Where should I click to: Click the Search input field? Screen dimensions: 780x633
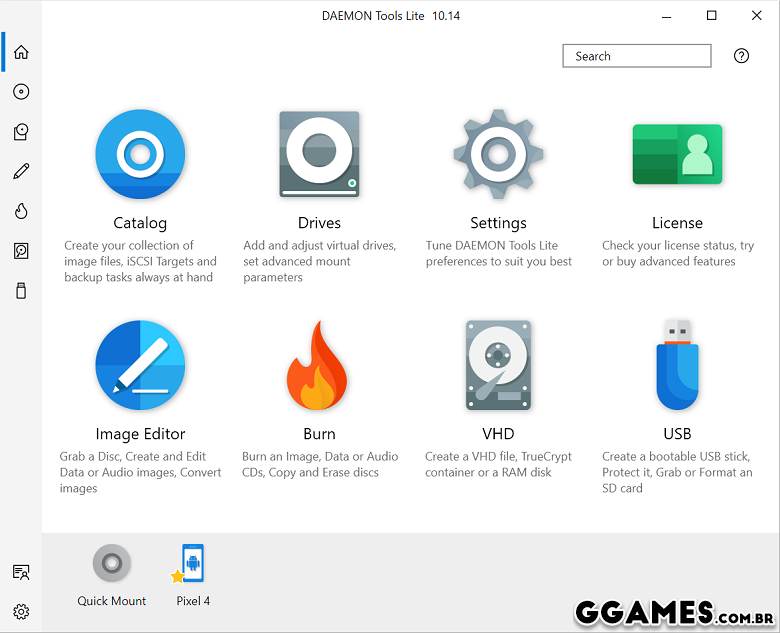click(x=636, y=56)
